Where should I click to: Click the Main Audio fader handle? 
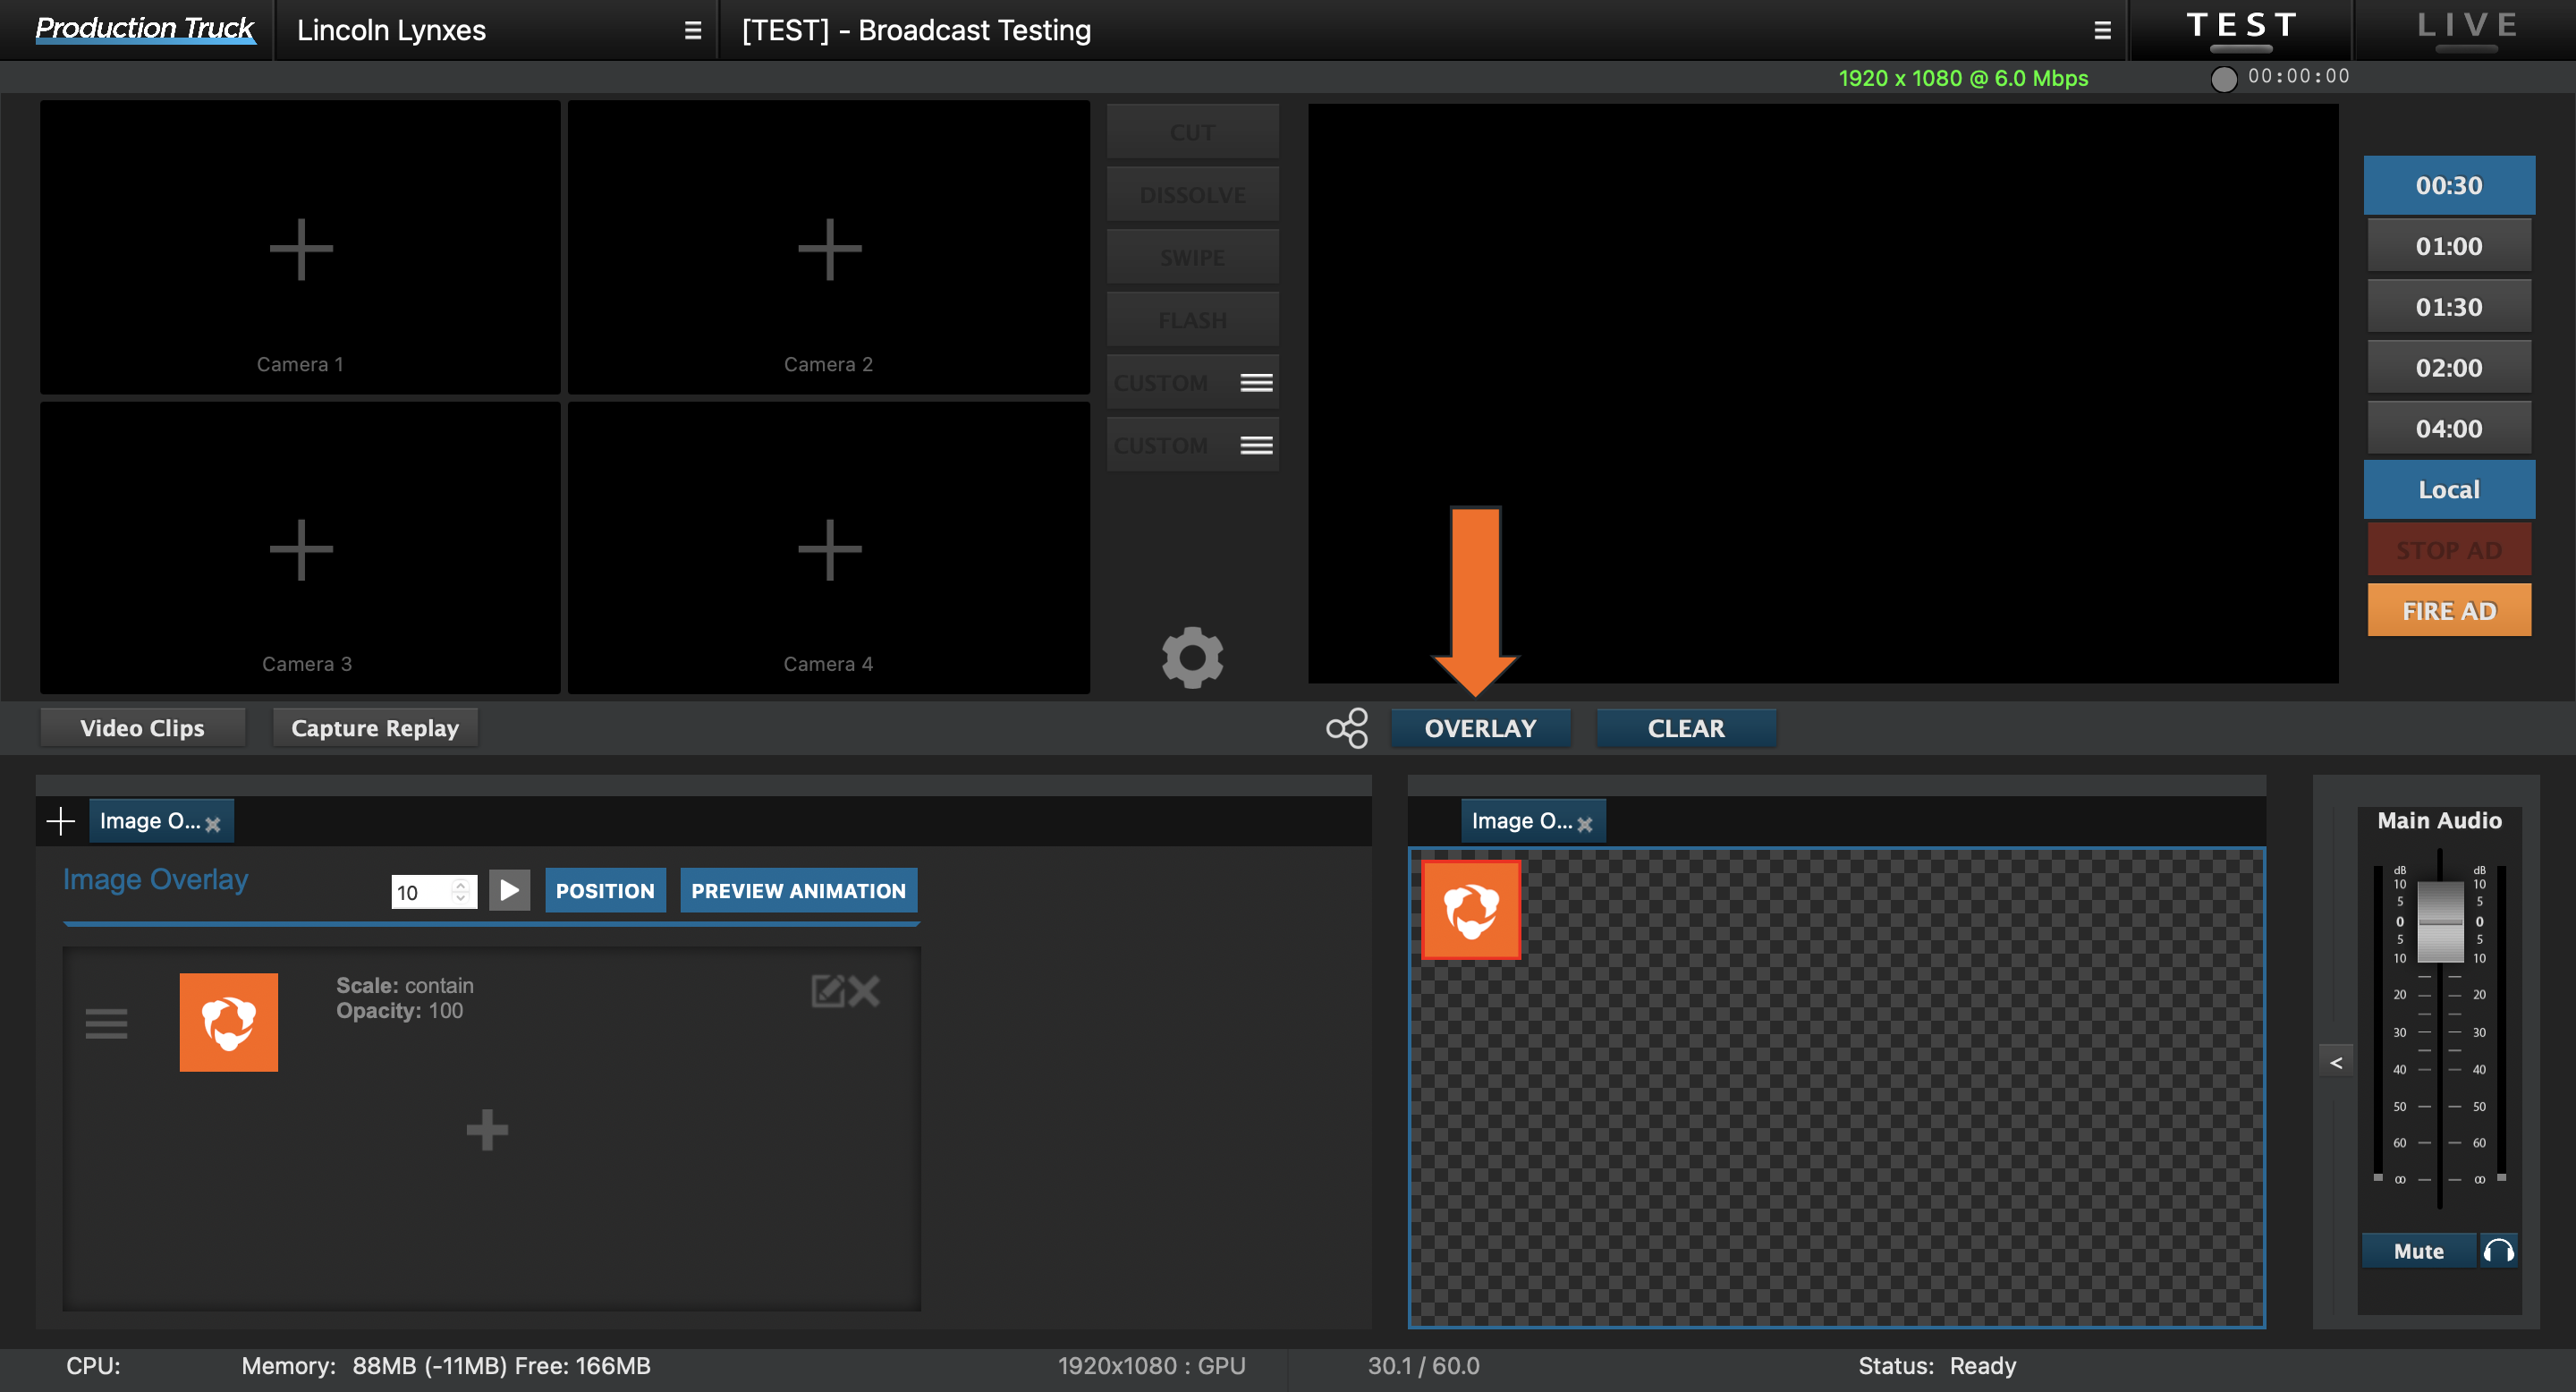click(x=2440, y=922)
